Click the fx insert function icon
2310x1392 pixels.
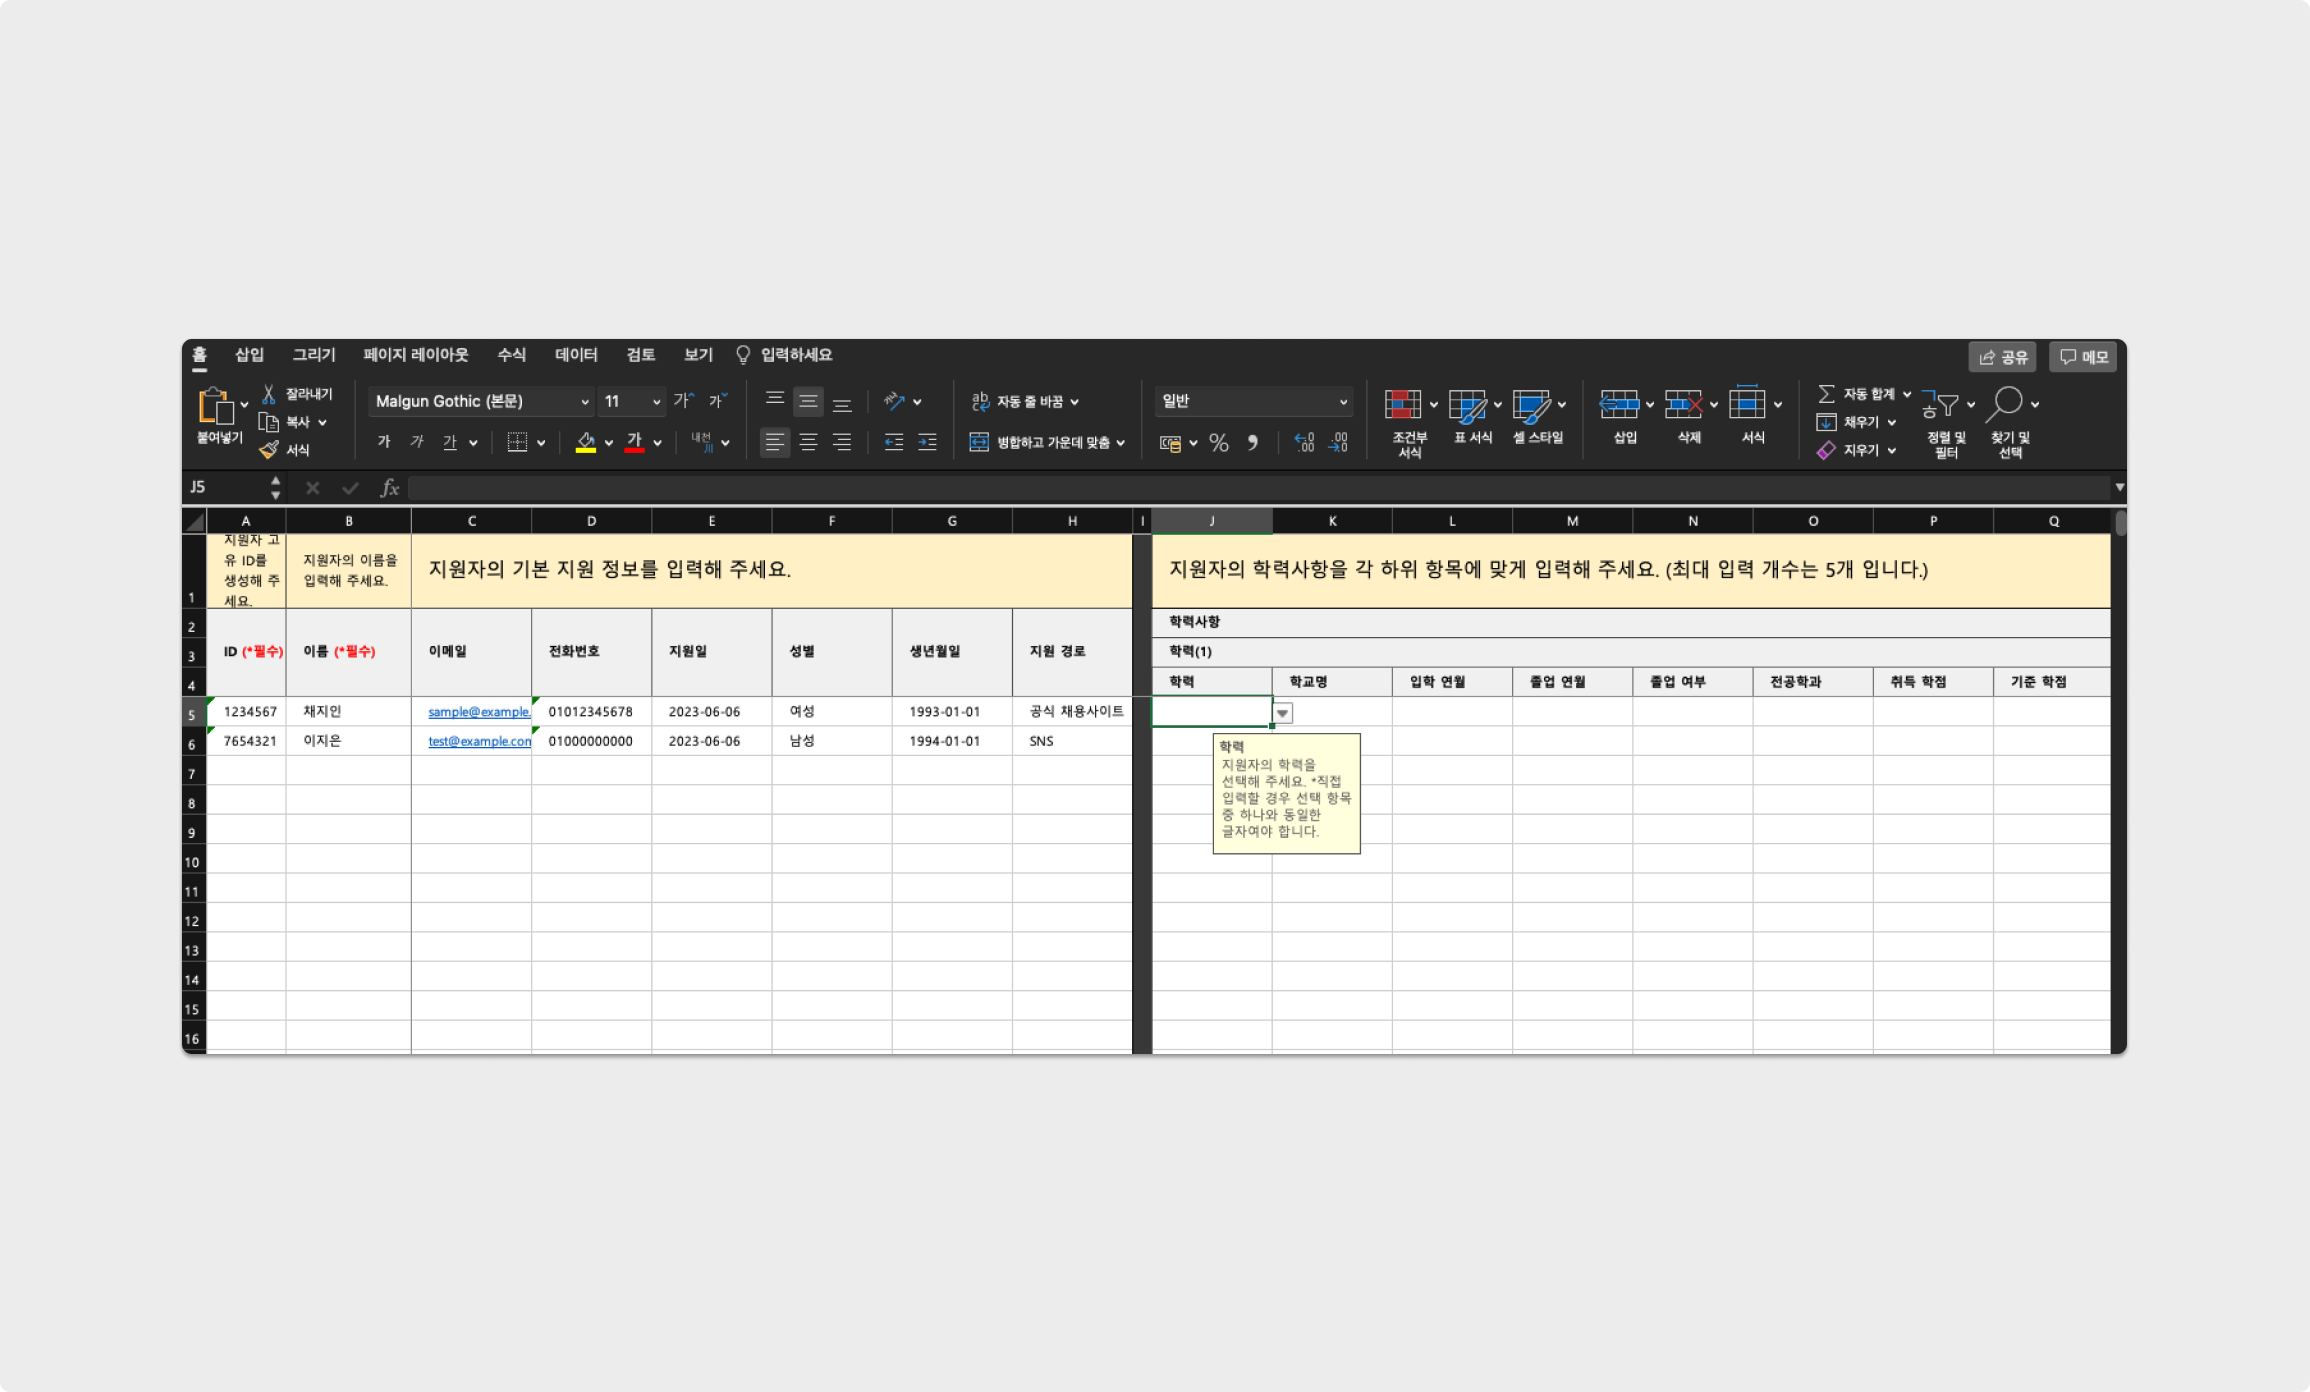click(390, 488)
